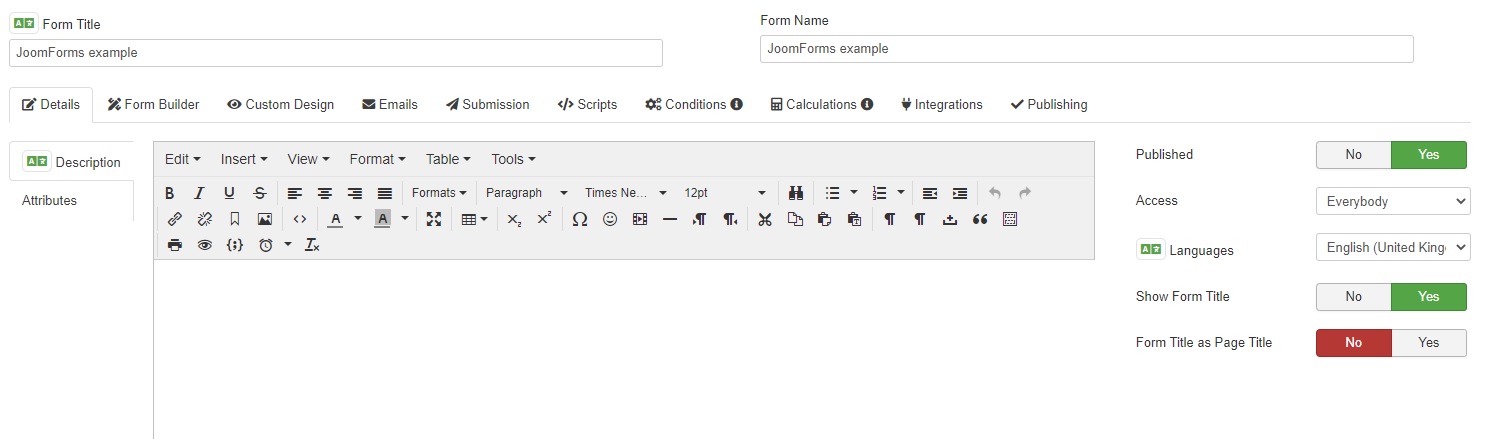The width and height of the screenshot is (1487, 441).
Task: Switch to the Custom Design tab
Action: pos(280,104)
